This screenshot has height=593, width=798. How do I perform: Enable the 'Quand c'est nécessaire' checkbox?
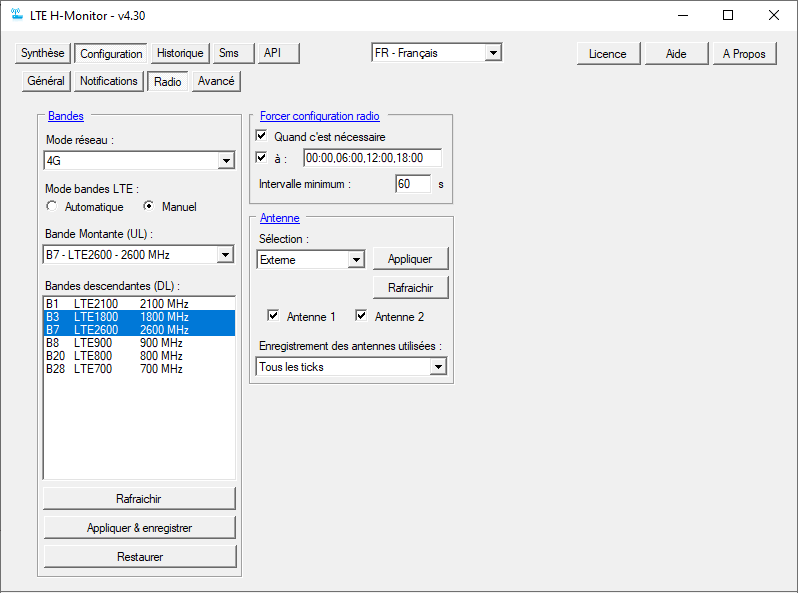(x=262, y=136)
